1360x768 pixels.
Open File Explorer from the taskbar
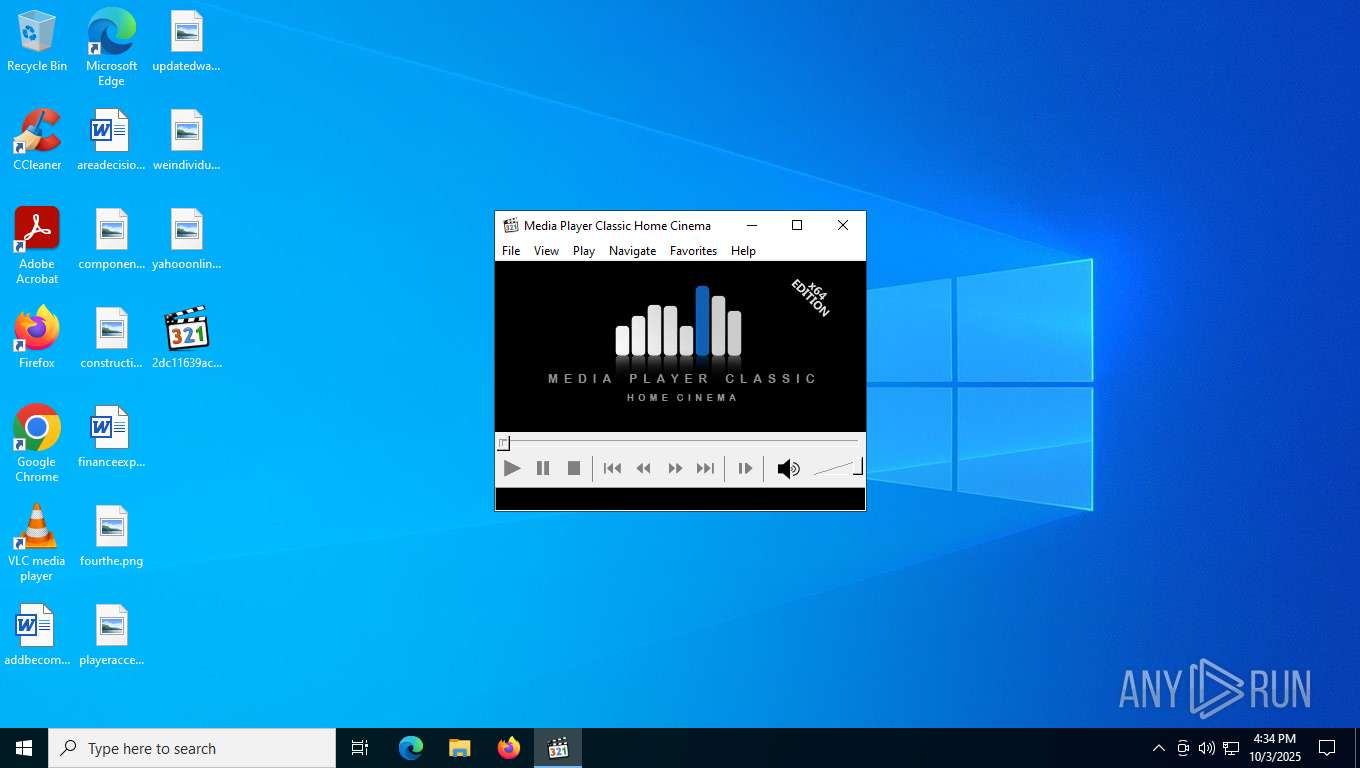460,748
